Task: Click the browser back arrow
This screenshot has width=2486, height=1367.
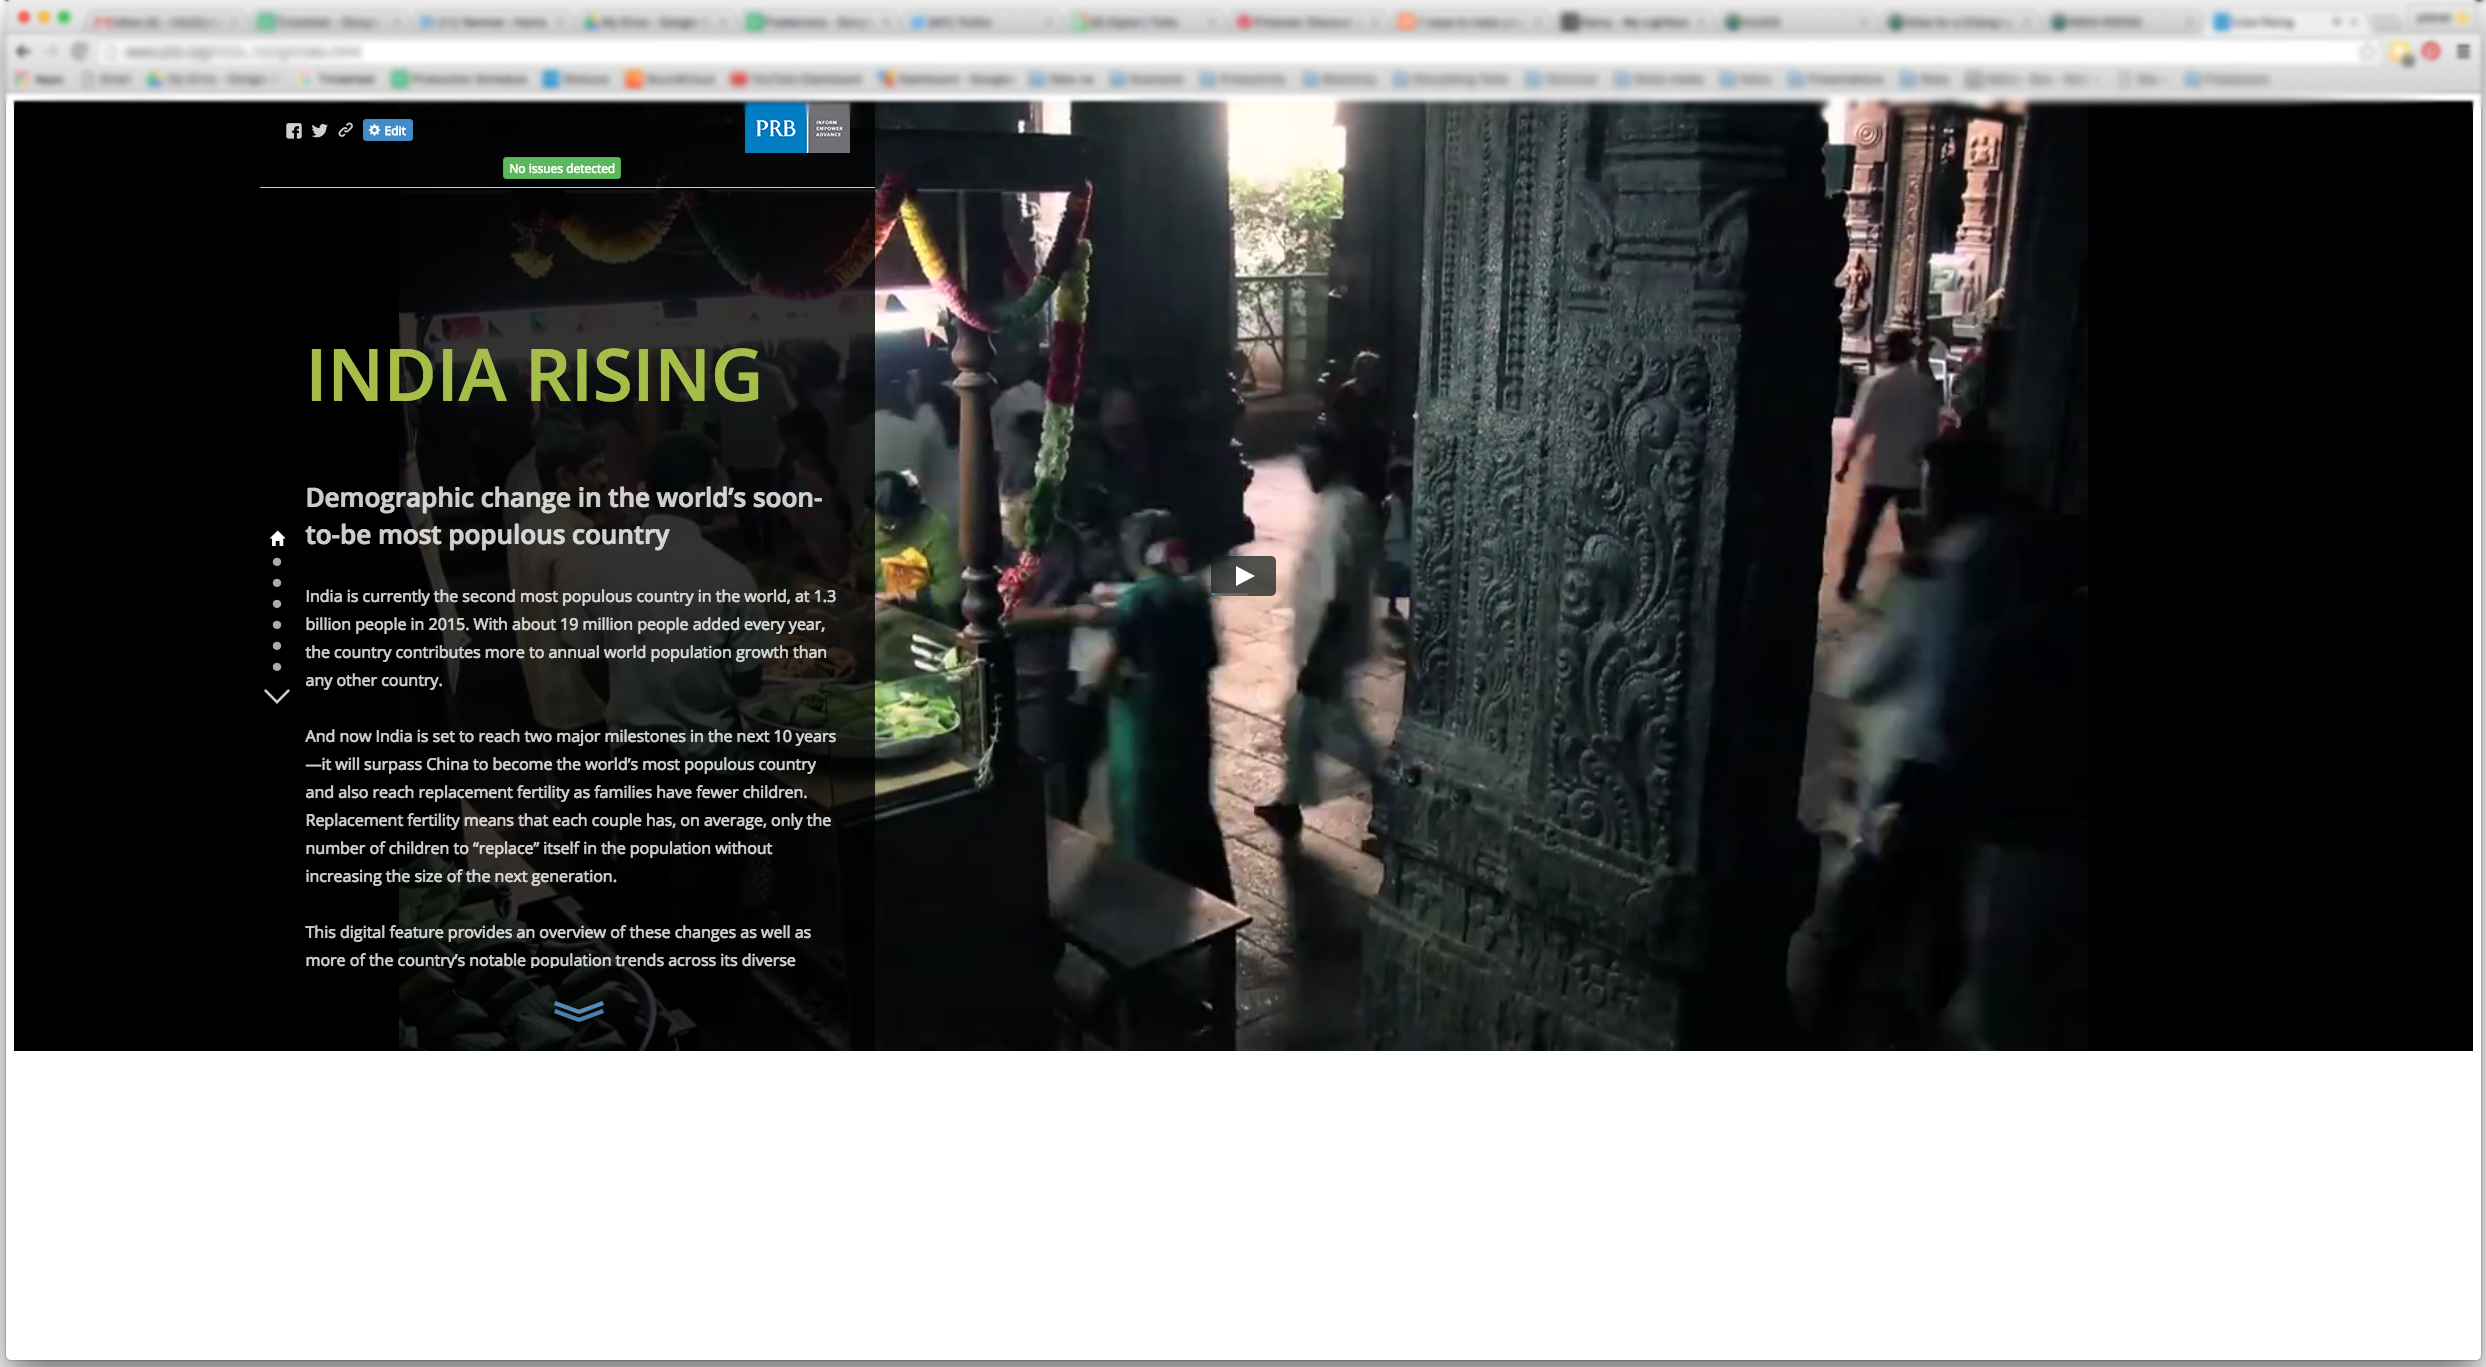Action: click(x=24, y=51)
